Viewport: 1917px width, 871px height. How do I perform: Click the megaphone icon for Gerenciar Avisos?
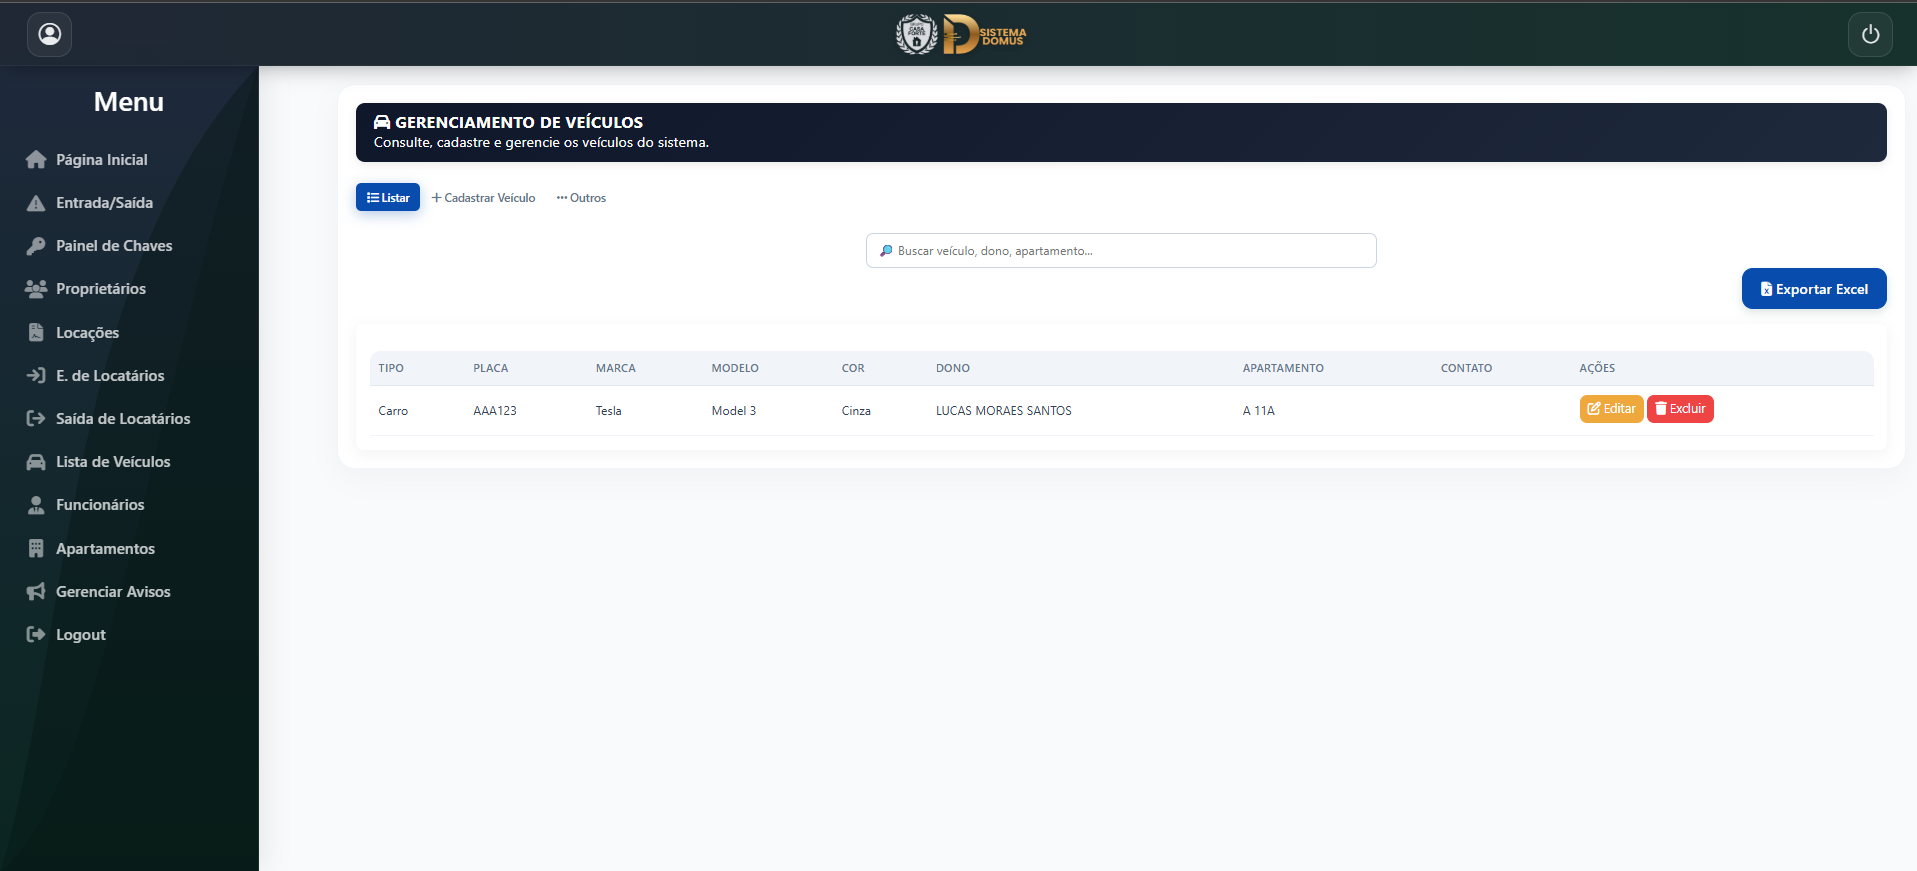point(36,591)
